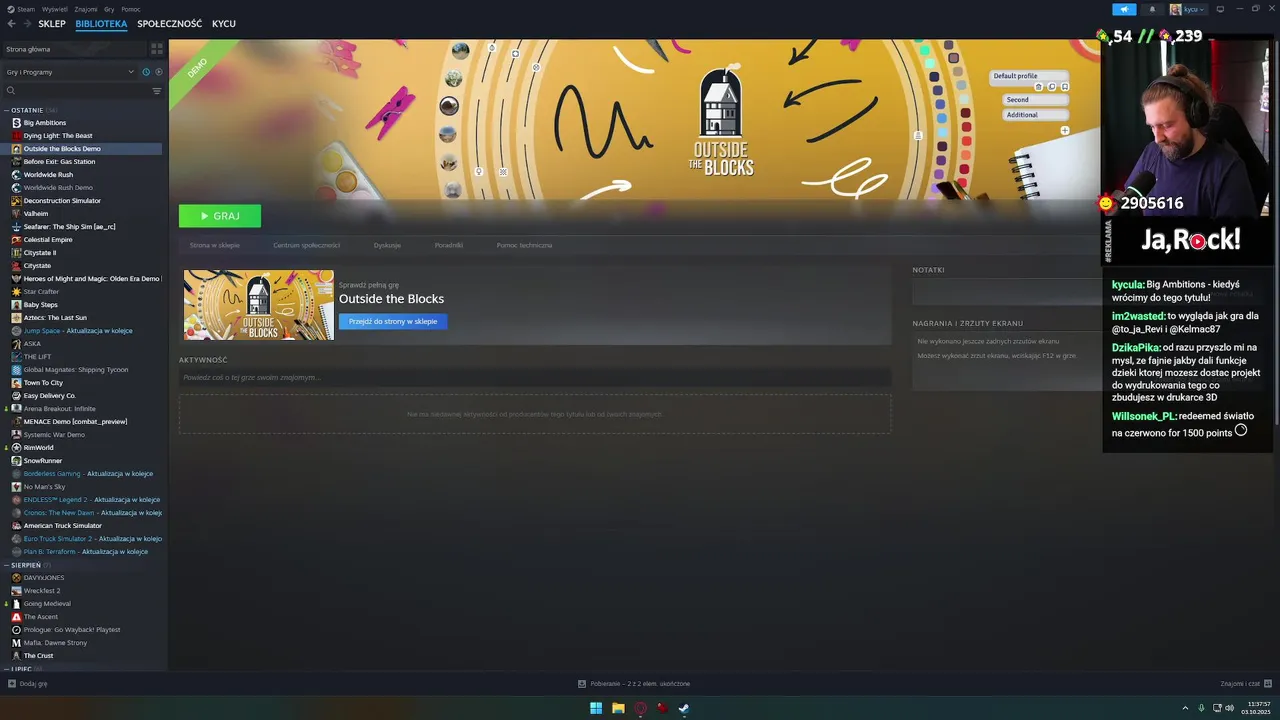Click Wreckfest 2 in the list
Viewport: 1280px width, 720px height.
click(42, 591)
